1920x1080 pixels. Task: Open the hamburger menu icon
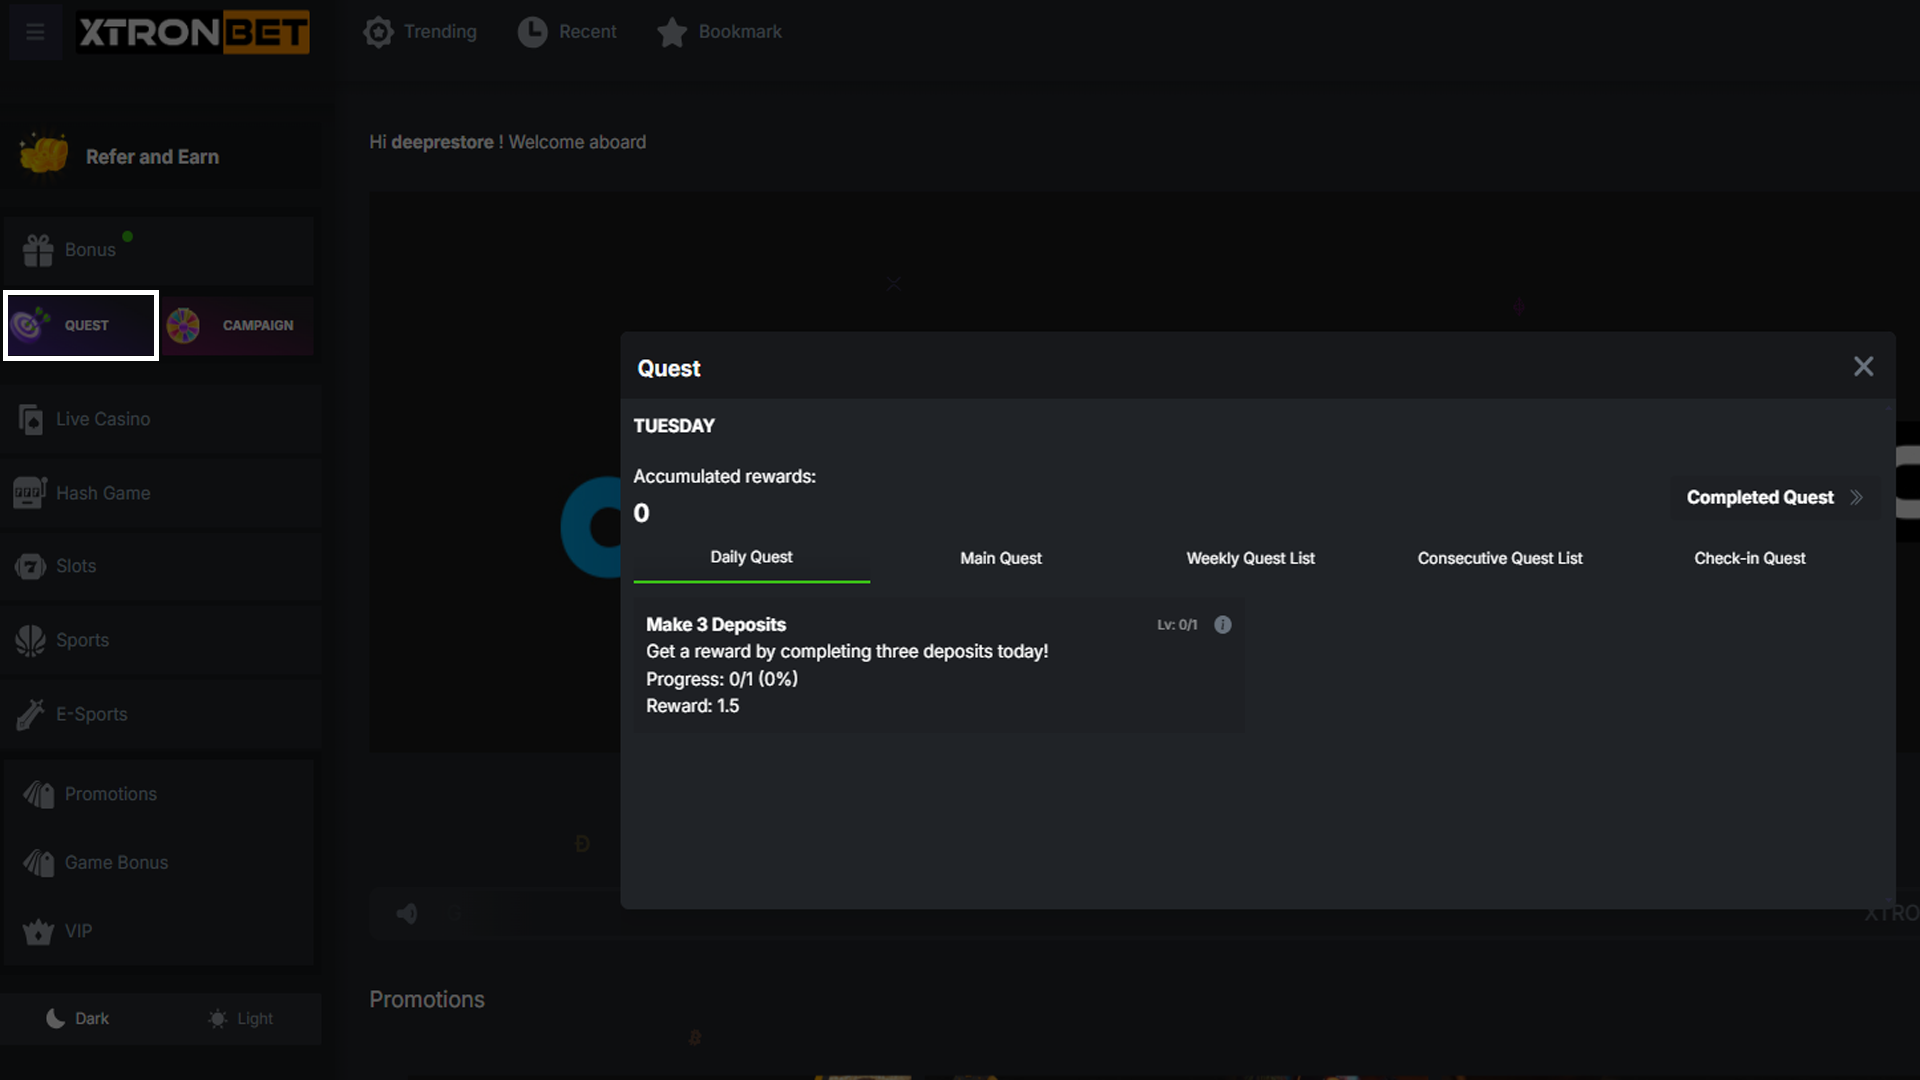(35, 32)
